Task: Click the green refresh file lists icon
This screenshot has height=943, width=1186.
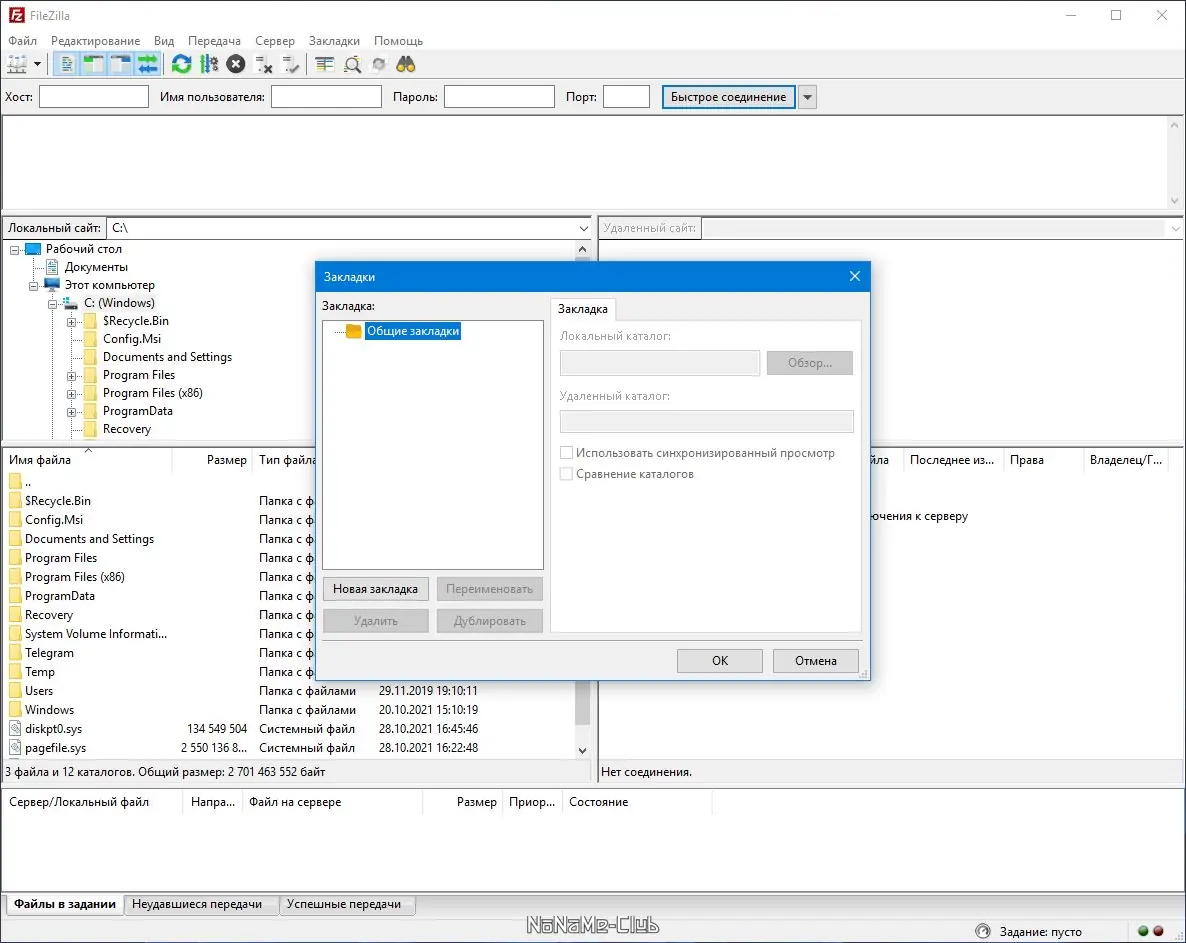Action: coord(182,64)
